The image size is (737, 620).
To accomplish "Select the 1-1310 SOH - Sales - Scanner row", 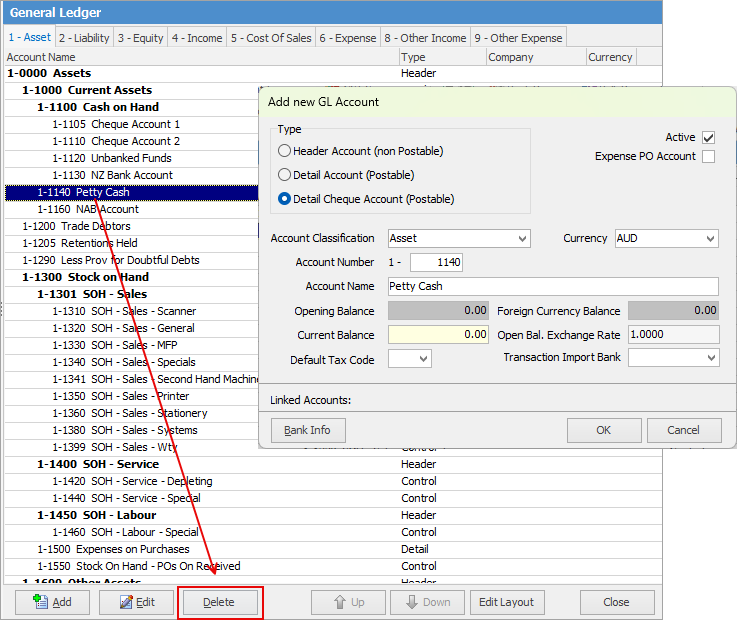I will (132, 311).
